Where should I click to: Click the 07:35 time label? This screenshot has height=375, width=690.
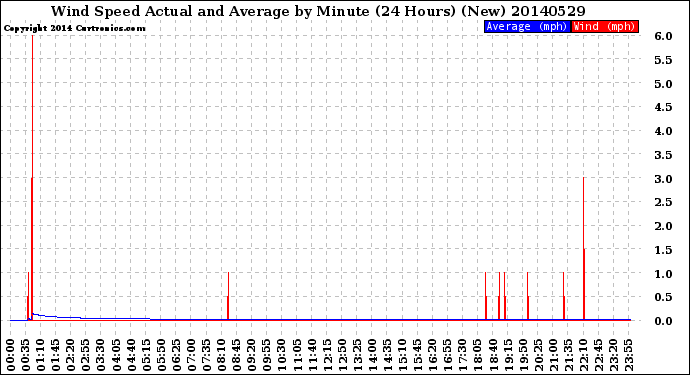[x=206, y=355]
